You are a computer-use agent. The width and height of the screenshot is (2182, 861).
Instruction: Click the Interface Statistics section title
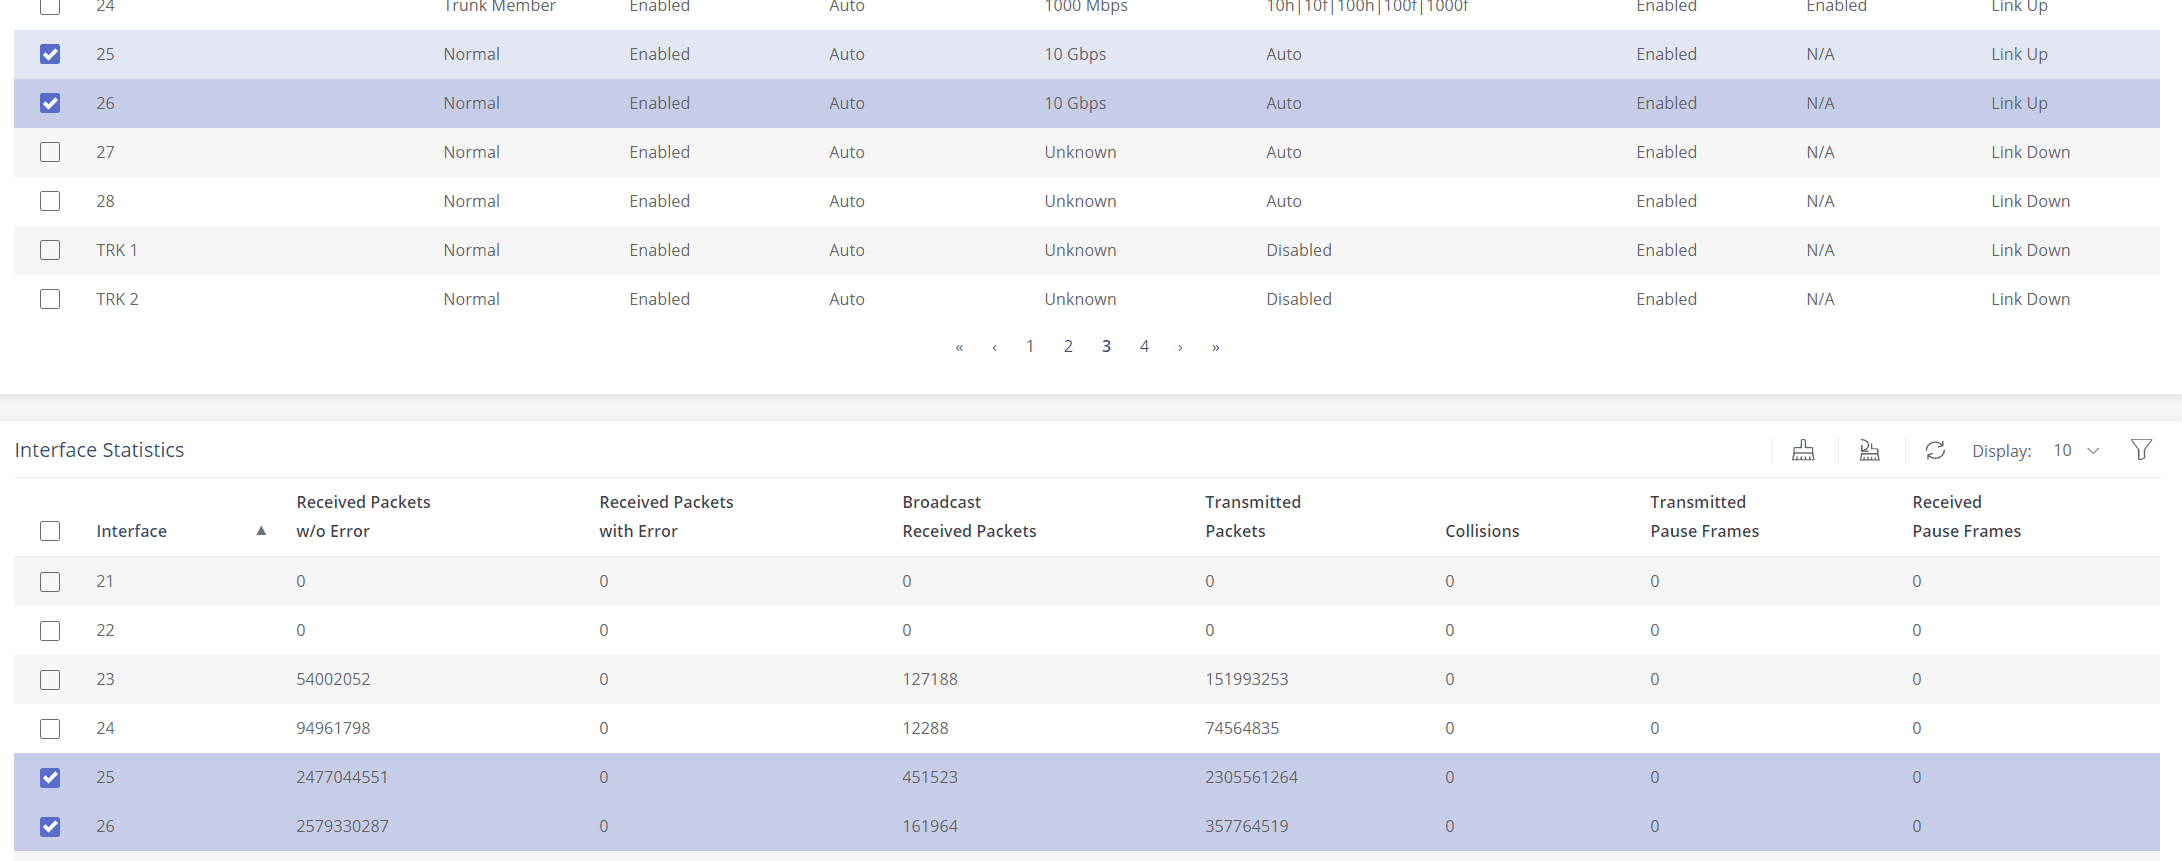coord(99,450)
